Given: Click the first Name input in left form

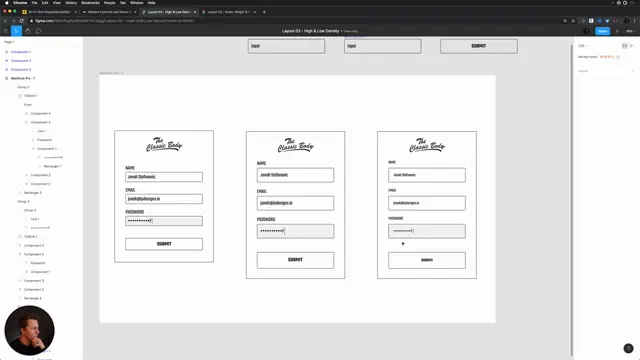Looking at the screenshot, I should pyautogui.click(x=164, y=177).
